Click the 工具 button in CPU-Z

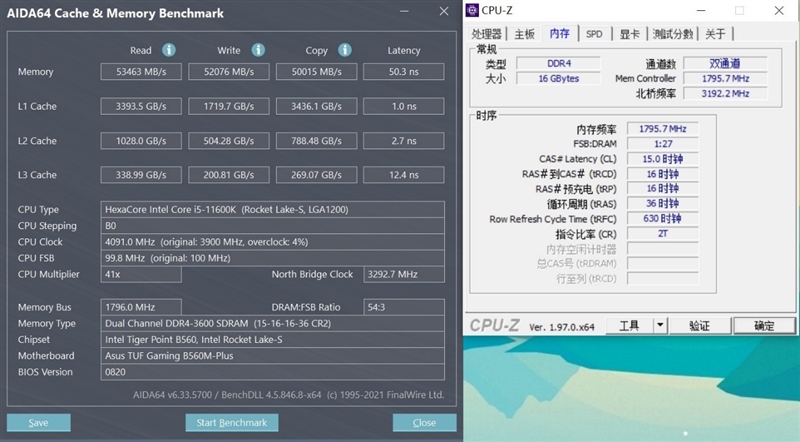pyautogui.click(x=629, y=326)
